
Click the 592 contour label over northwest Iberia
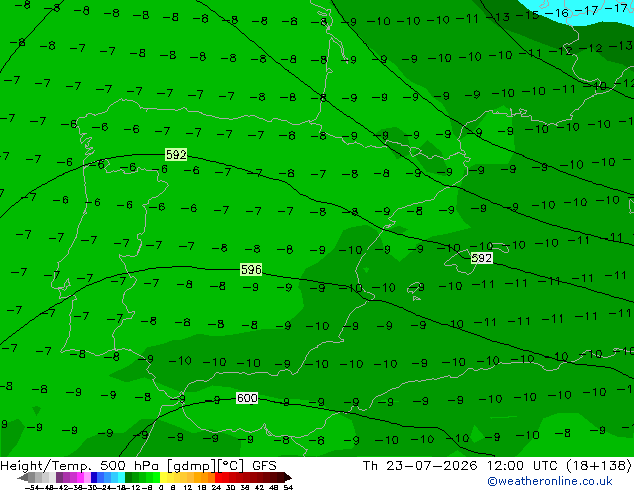pos(176,154)
